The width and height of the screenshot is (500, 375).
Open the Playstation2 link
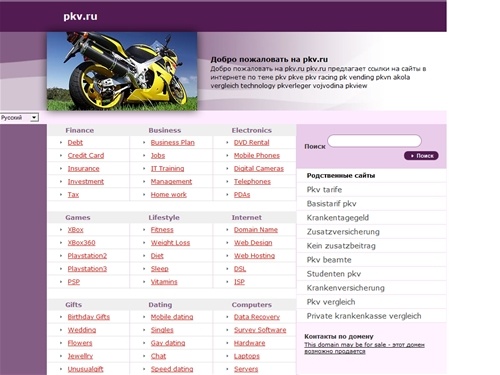click(x=87, y=255)
